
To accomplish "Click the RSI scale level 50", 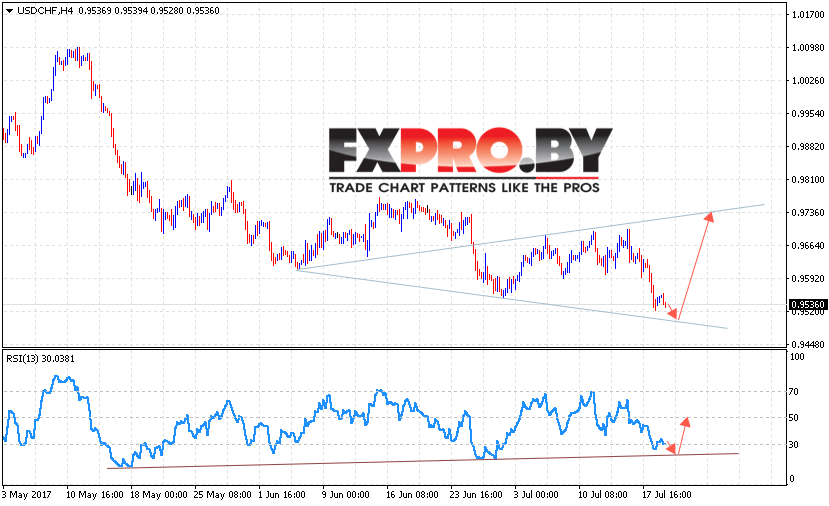I will click(x=794, y=418).
